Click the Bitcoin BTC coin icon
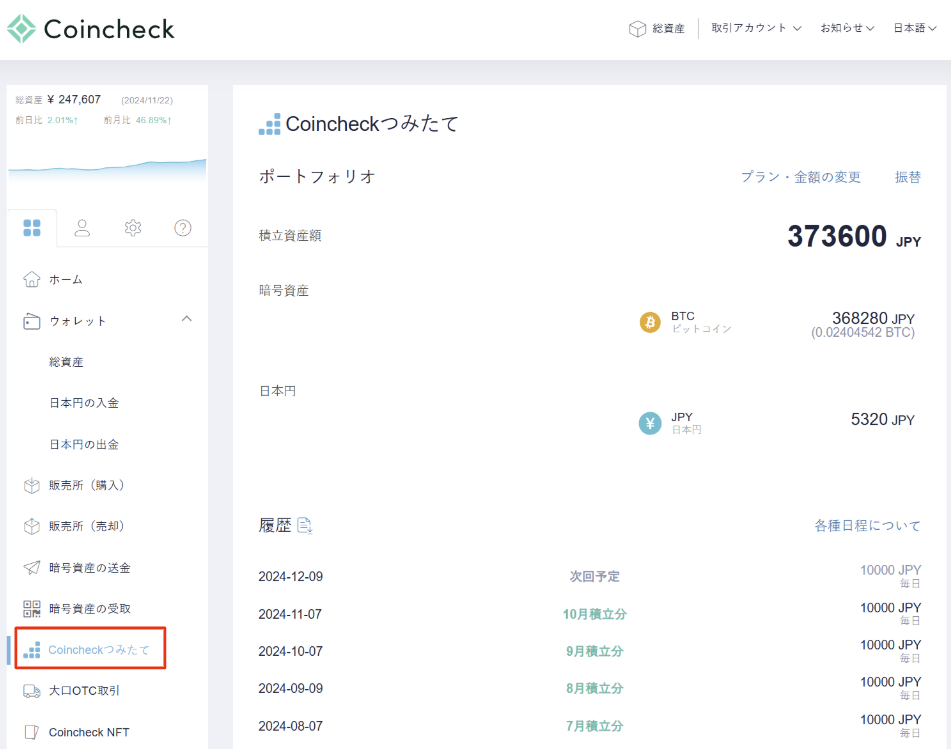The image size is (951, 752). point(650,322)
